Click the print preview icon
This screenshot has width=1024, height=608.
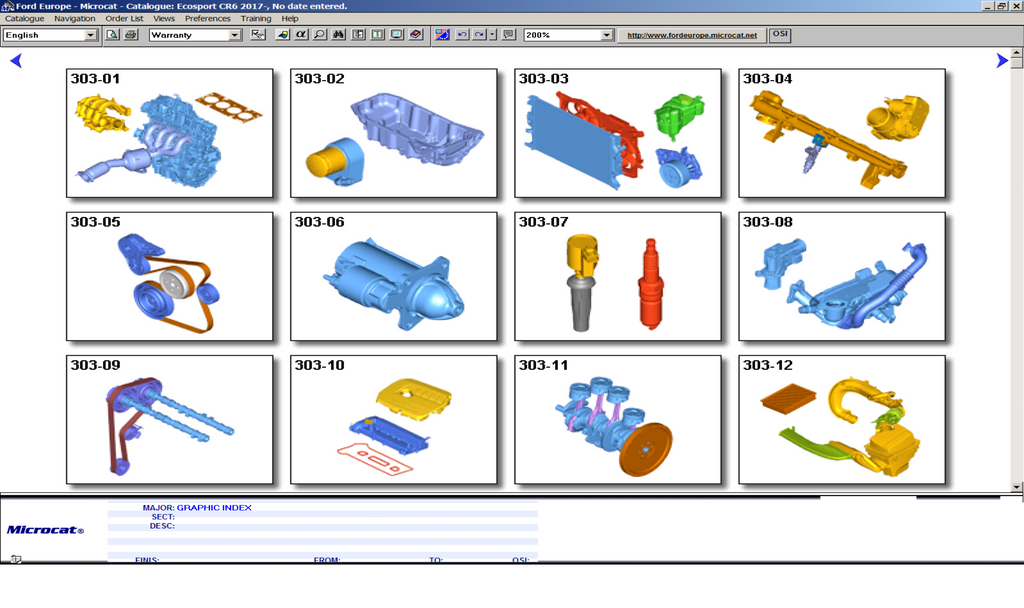coord(112,35)
